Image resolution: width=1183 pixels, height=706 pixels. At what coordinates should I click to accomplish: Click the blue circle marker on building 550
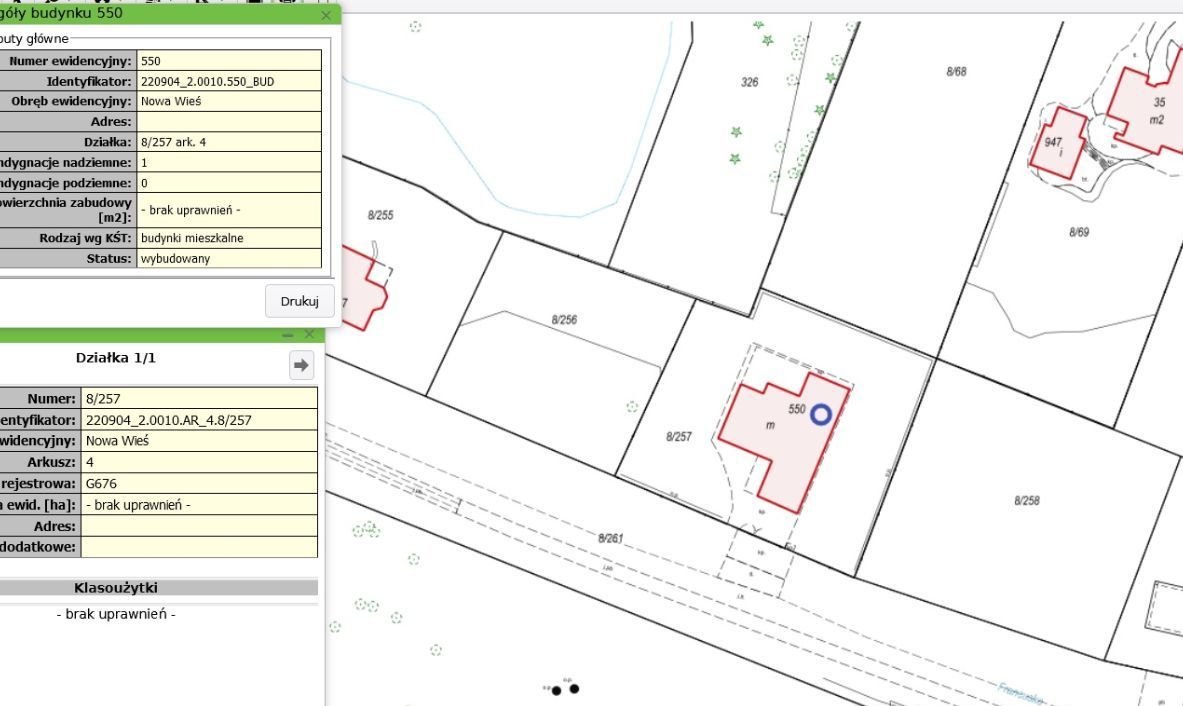coord(821,415)
